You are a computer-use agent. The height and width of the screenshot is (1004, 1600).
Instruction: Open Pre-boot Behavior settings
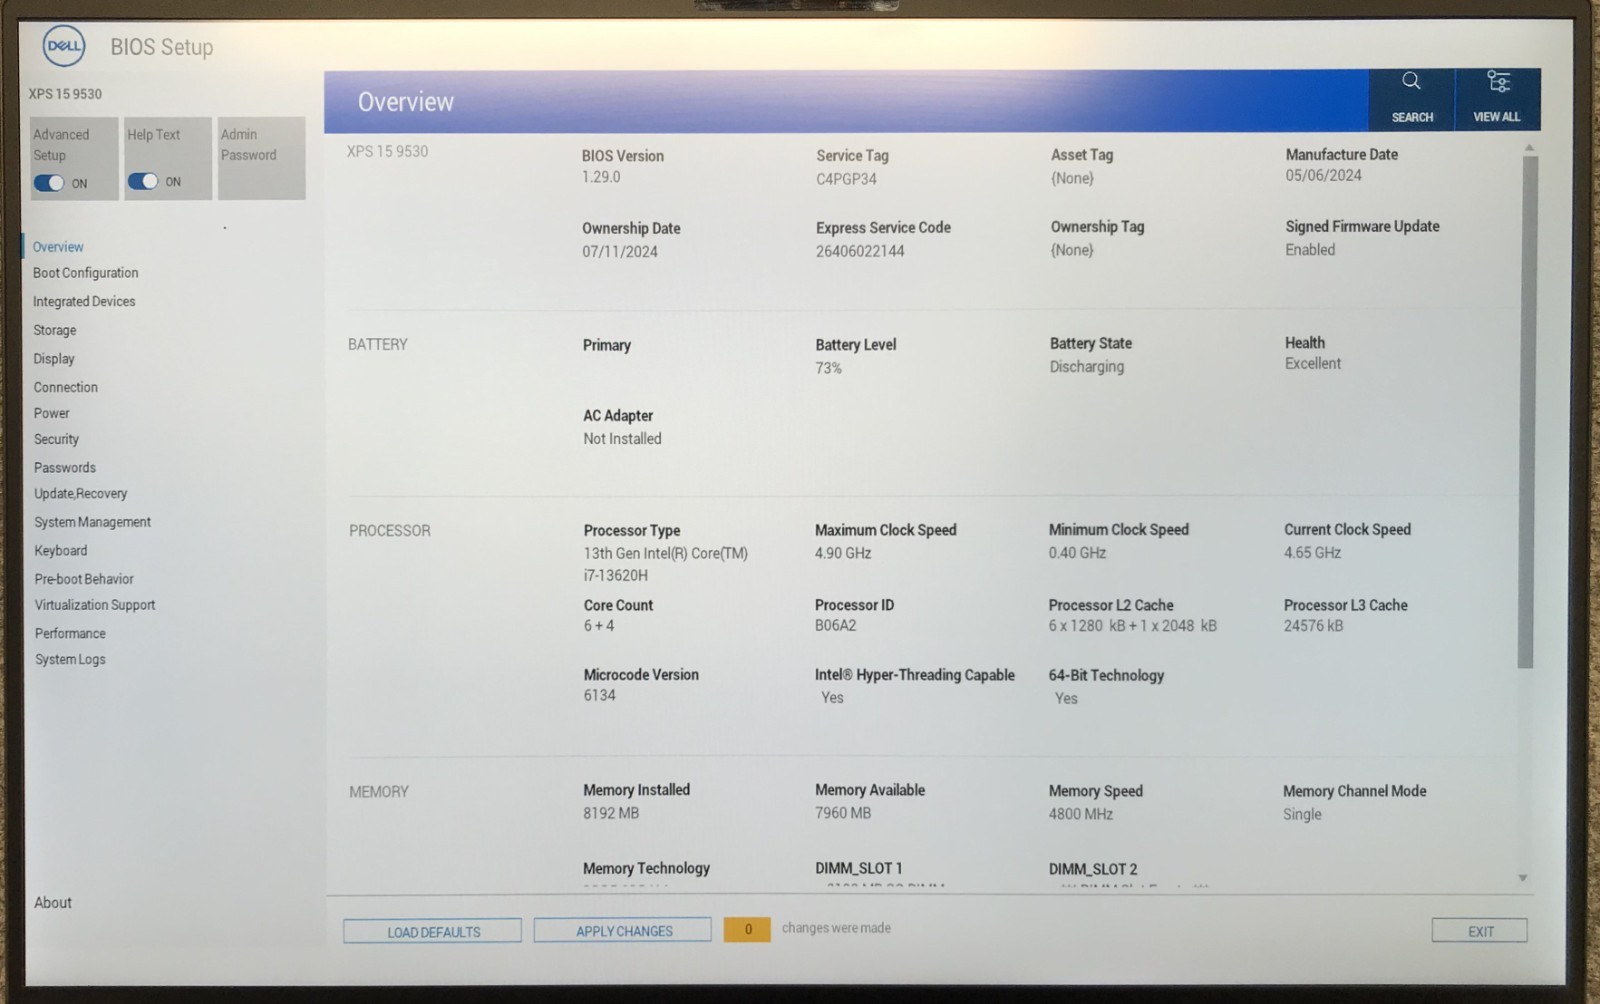click(x=84, y=579)
